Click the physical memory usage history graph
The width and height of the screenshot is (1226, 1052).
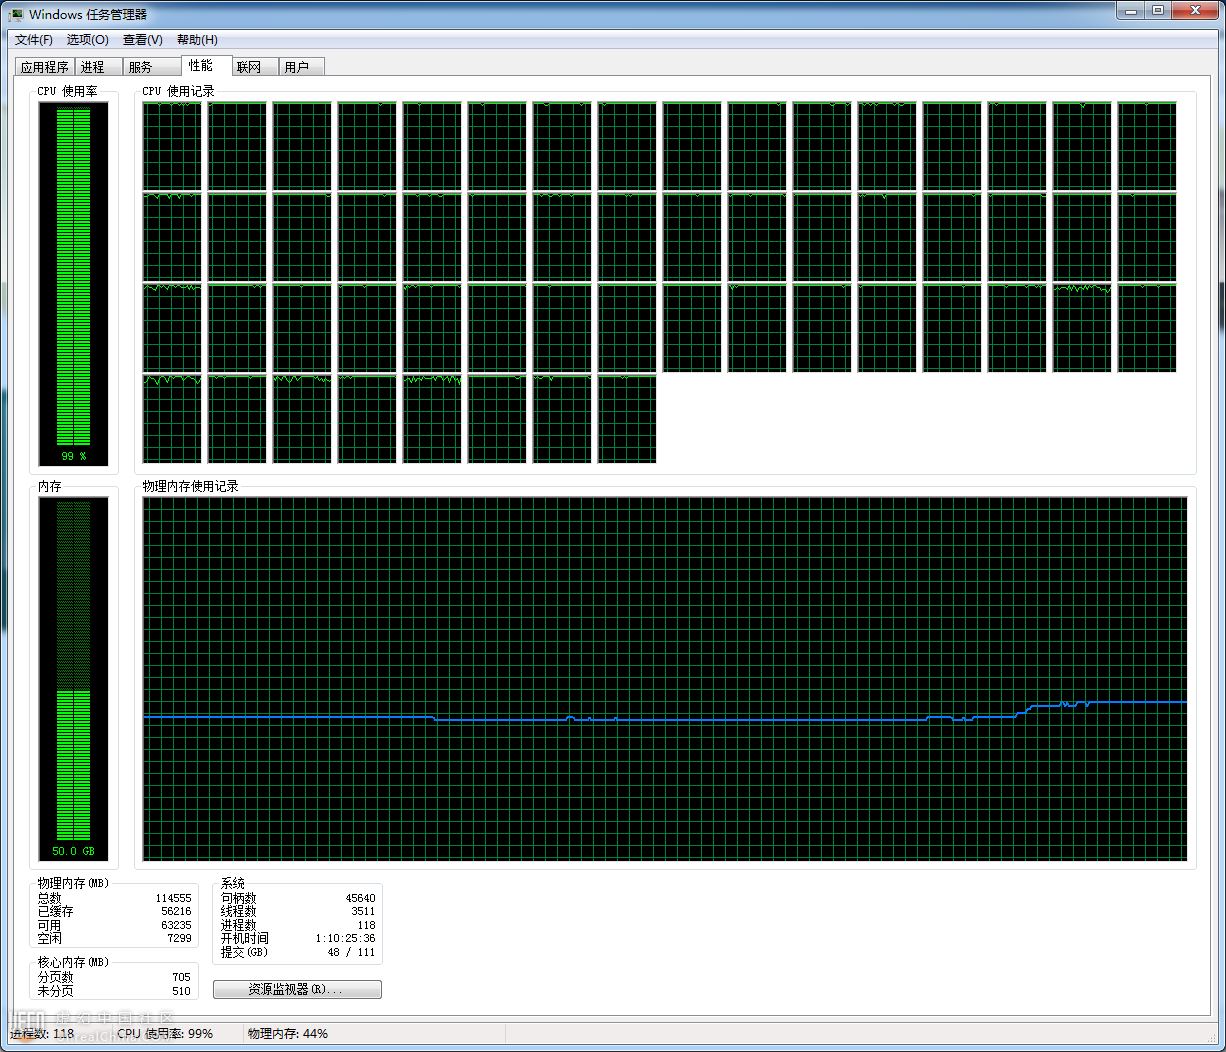point(665,679)
